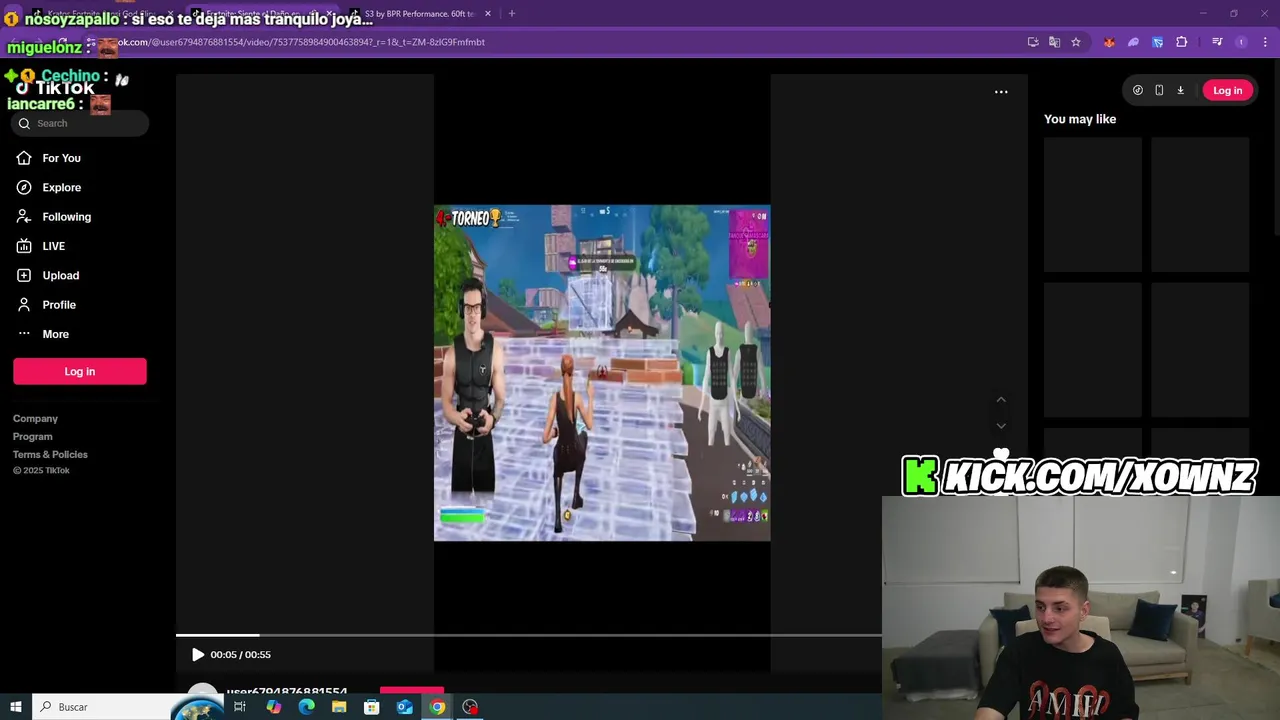
Task: Click the browser address bar URL
Action: click(300, 42)
